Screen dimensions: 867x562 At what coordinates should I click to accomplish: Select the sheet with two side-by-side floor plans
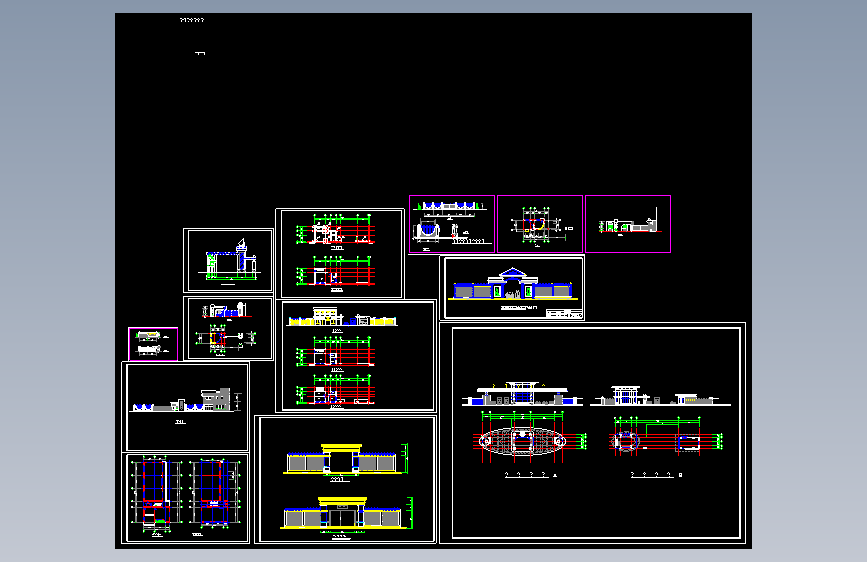186,498
